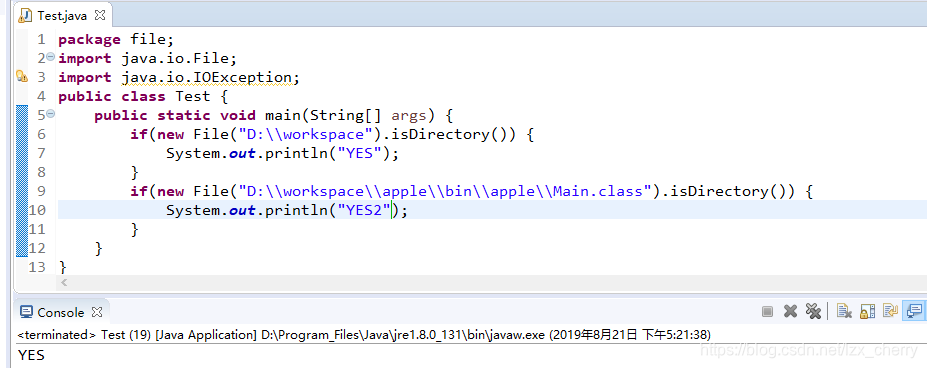Screen dimensions: 927x368
Task: Clear Console using the document-X icon
Action: point(844,311)
